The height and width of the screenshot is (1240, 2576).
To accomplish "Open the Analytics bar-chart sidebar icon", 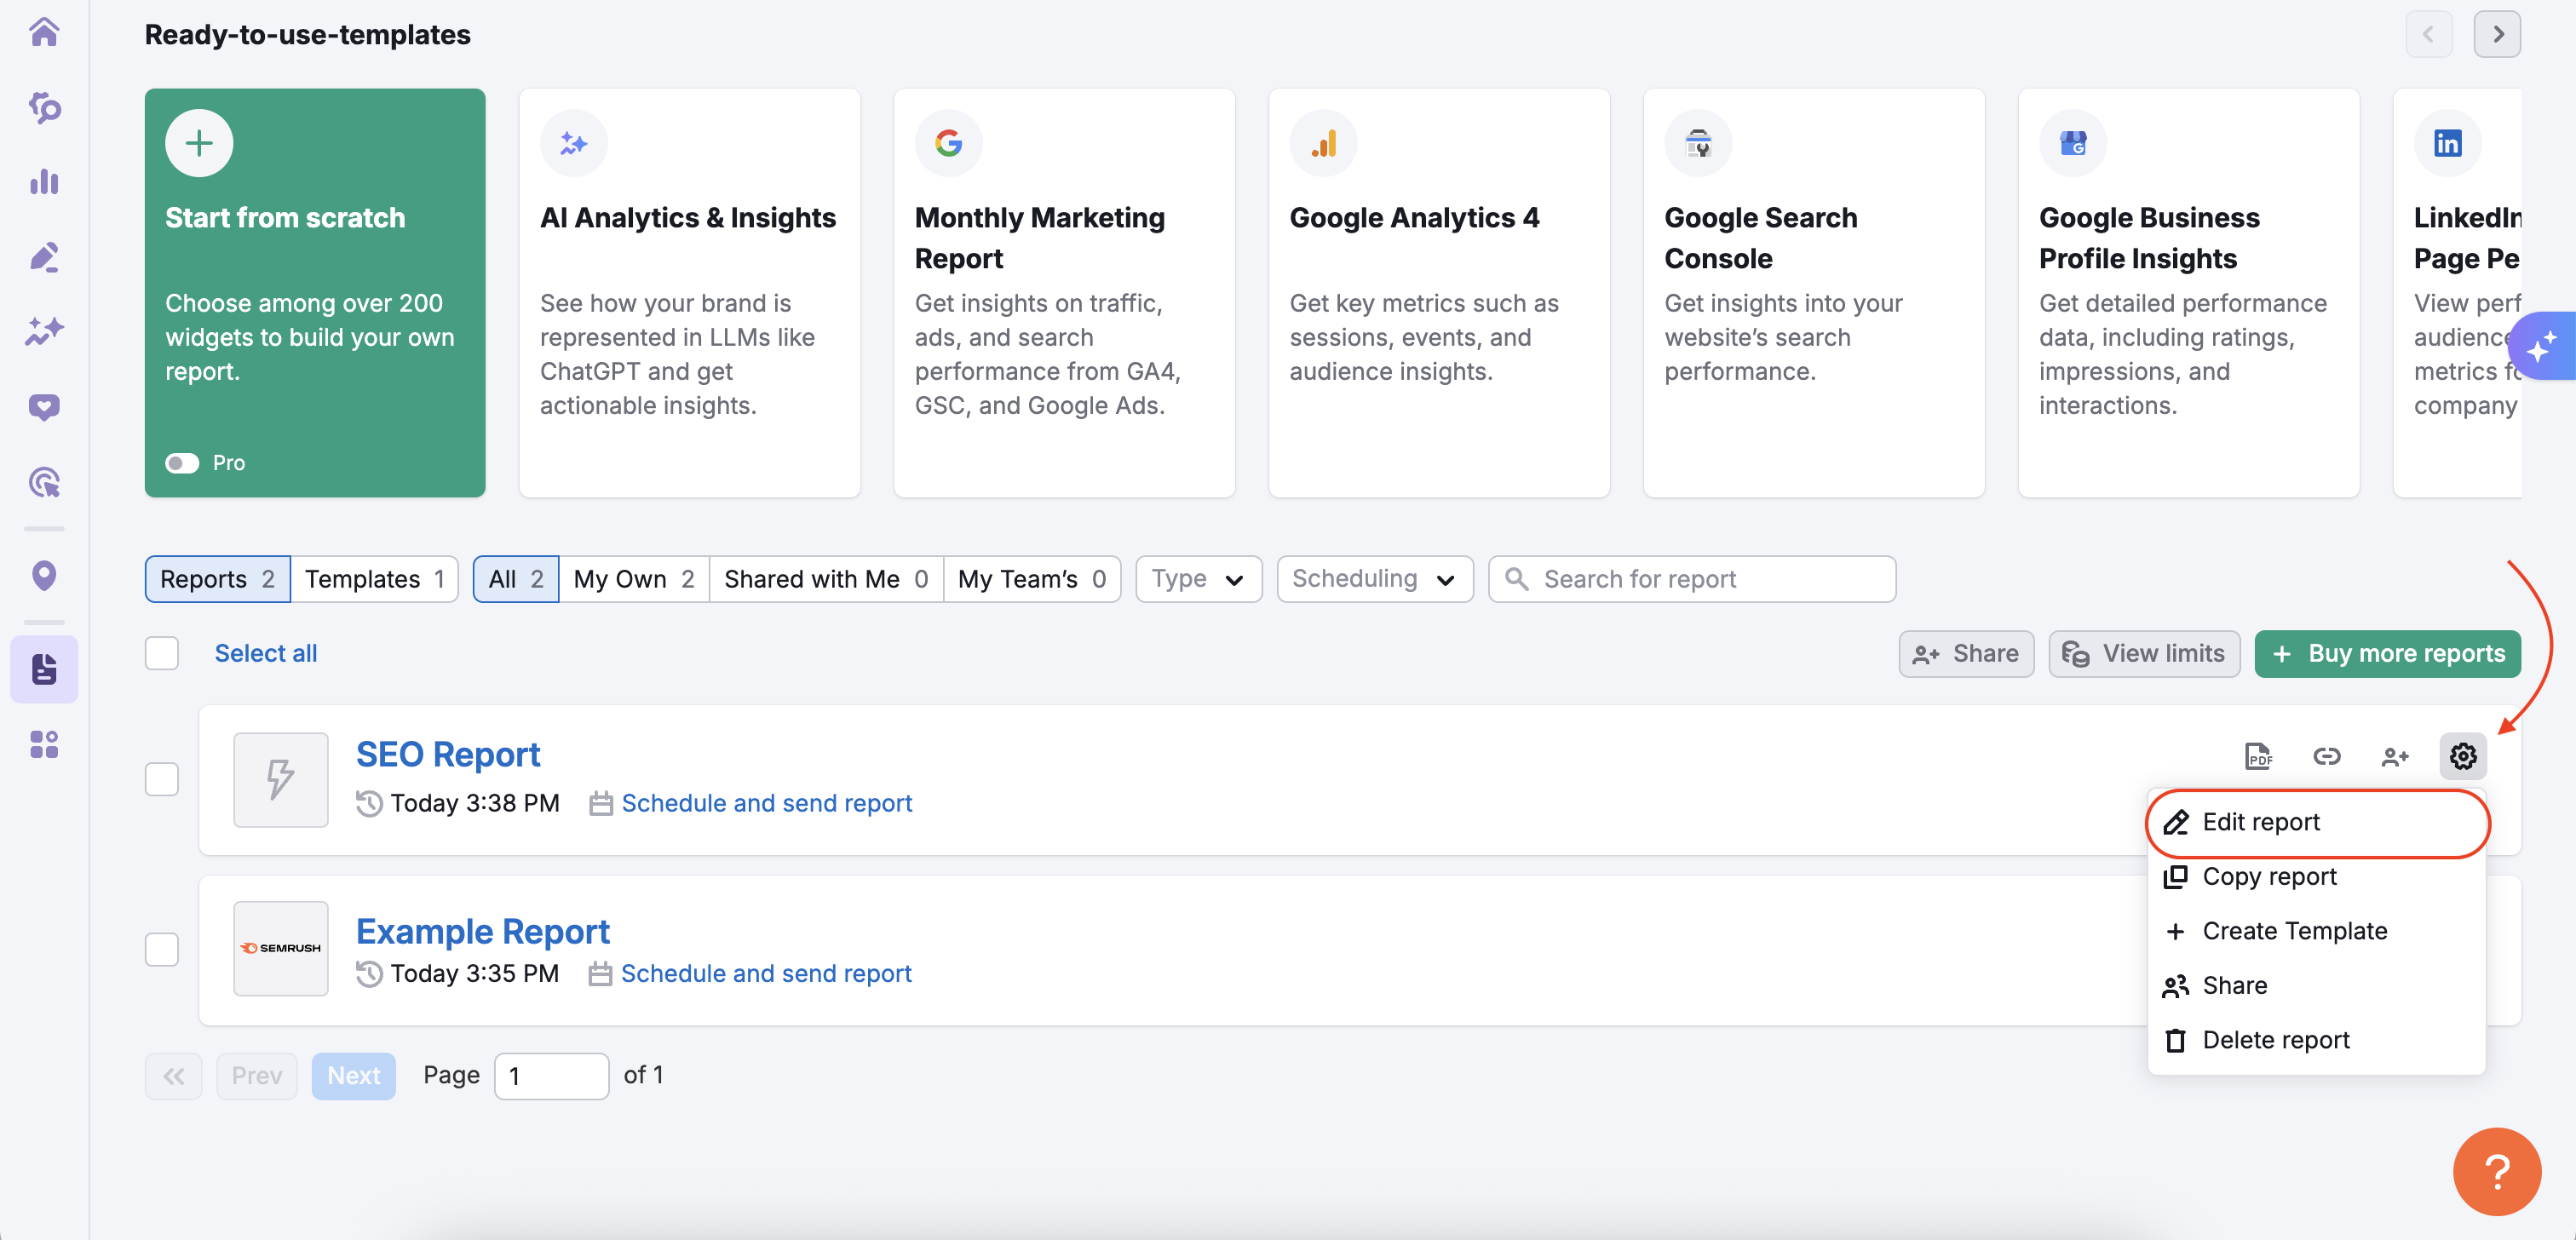I will [x=44, y=182].
